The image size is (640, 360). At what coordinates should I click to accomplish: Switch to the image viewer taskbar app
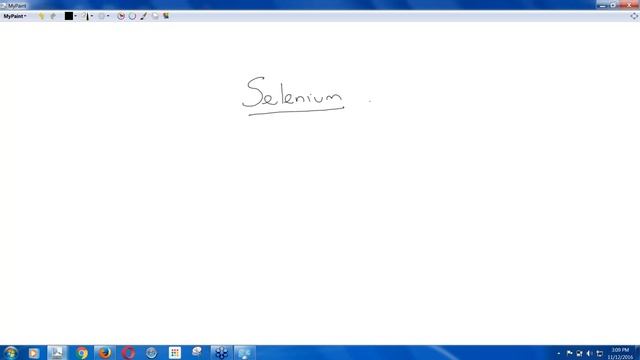[57, 353]
